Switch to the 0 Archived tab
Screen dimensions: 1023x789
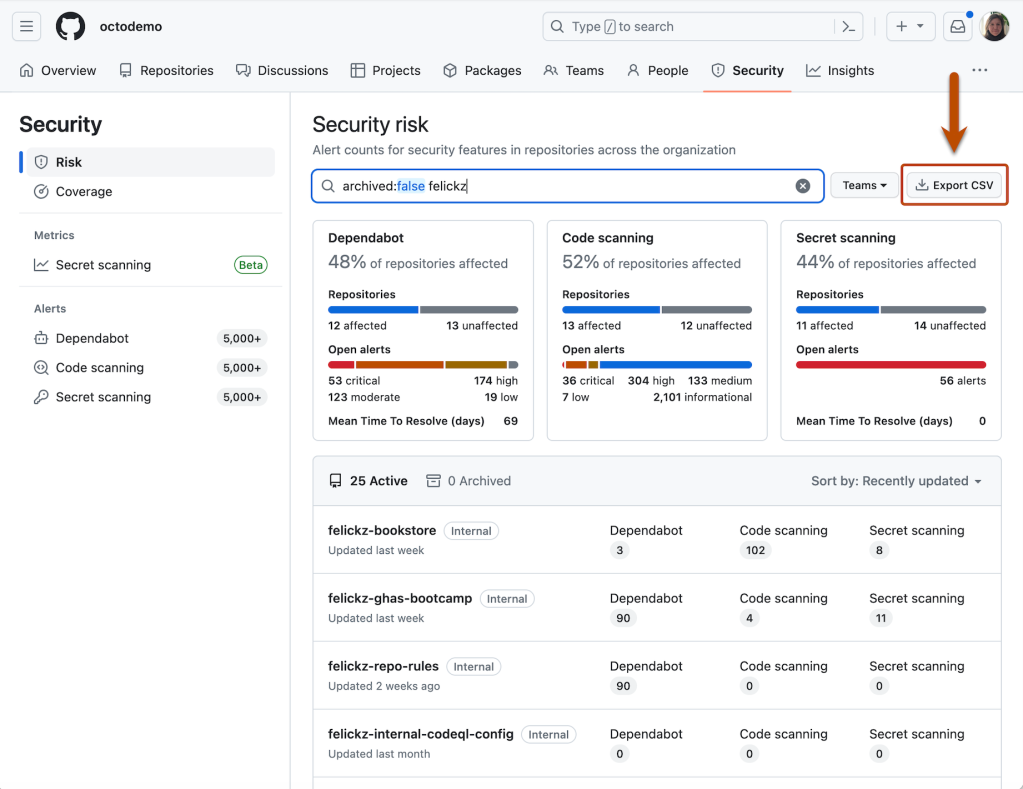[x=468, y=480]
